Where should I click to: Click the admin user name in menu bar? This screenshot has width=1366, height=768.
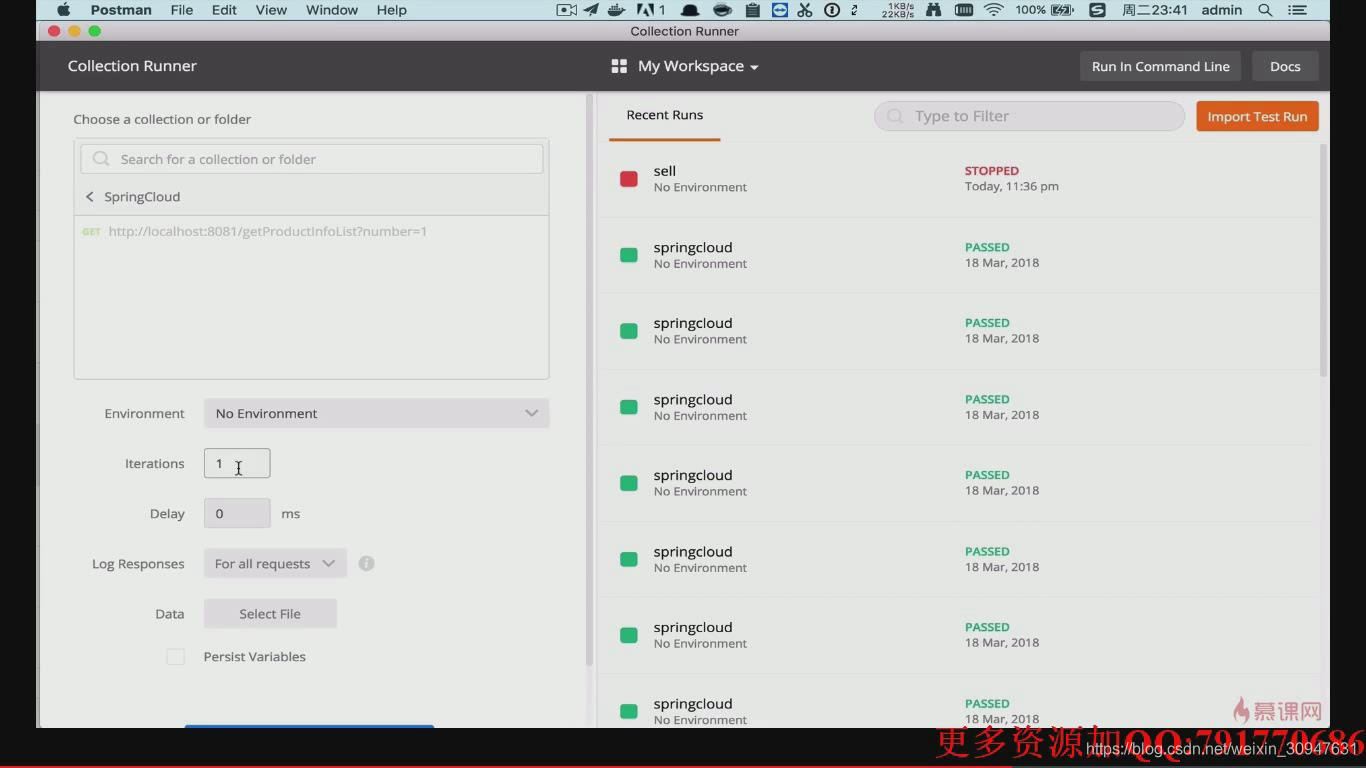point(1221,10)
